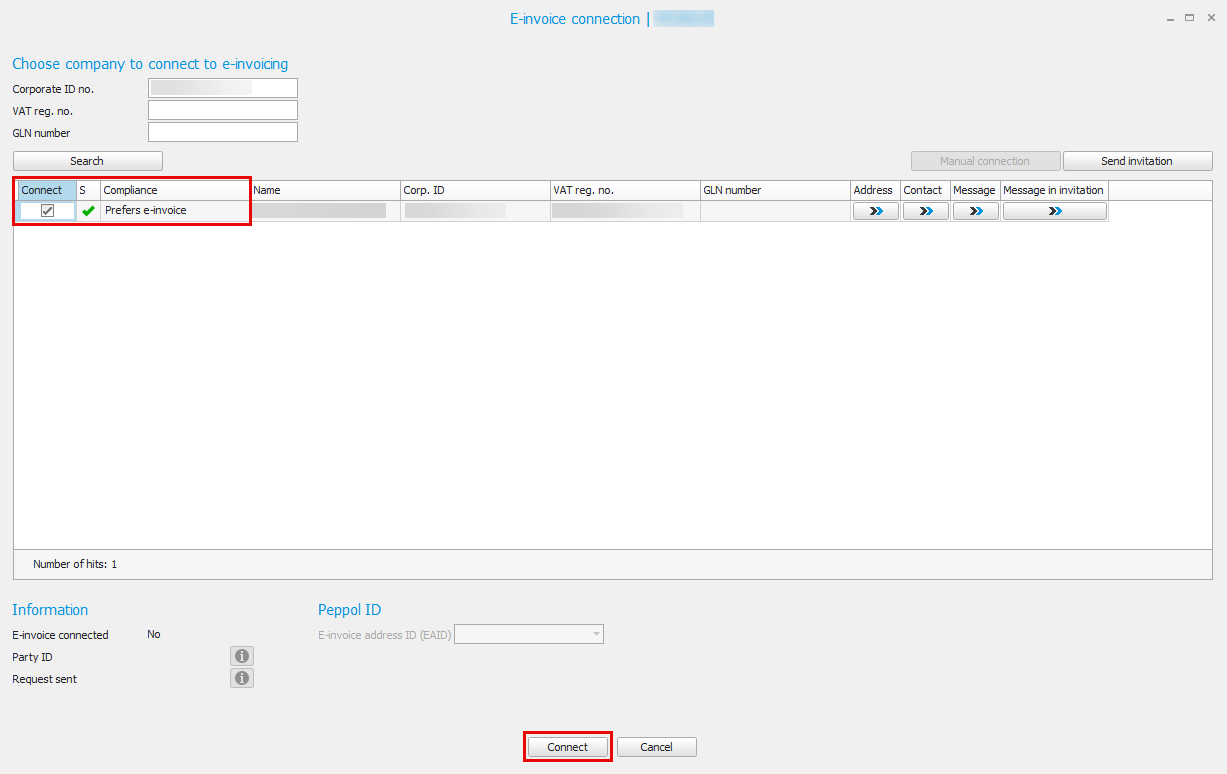
Task: Sort by the Compliance column header
Action: click(174, 190)
